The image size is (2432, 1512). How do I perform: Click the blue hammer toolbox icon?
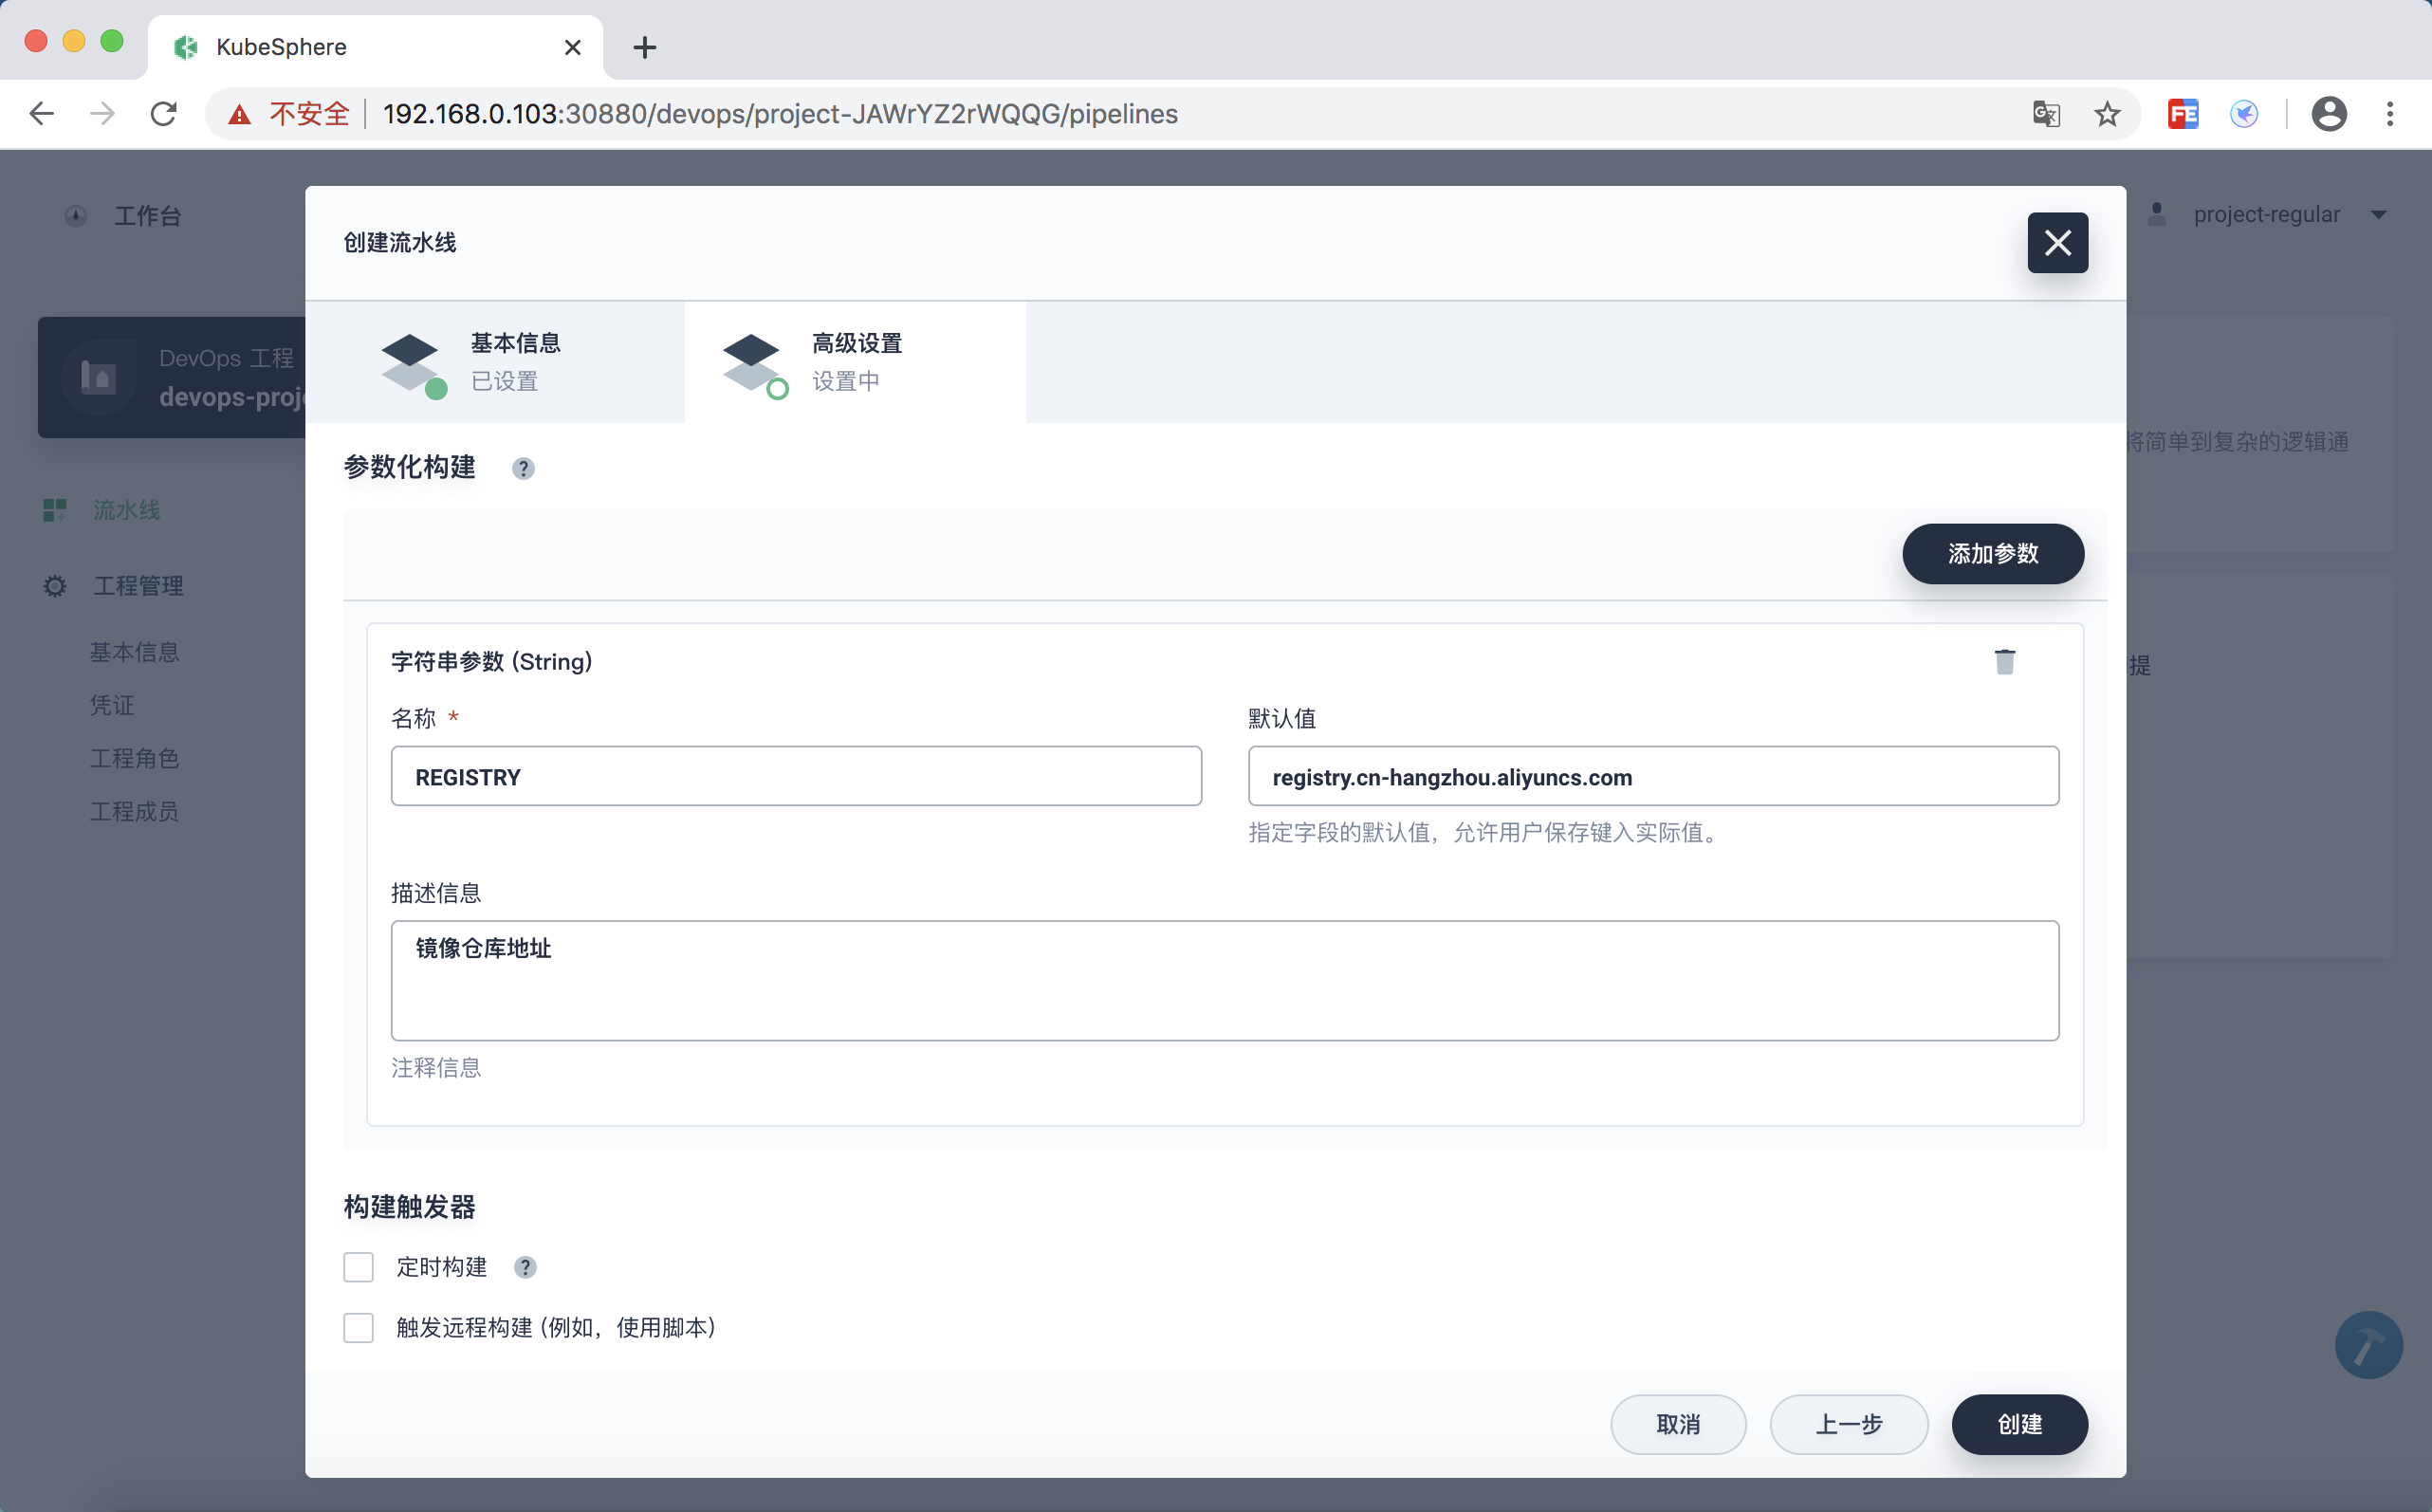[x=2368, y=1345]
